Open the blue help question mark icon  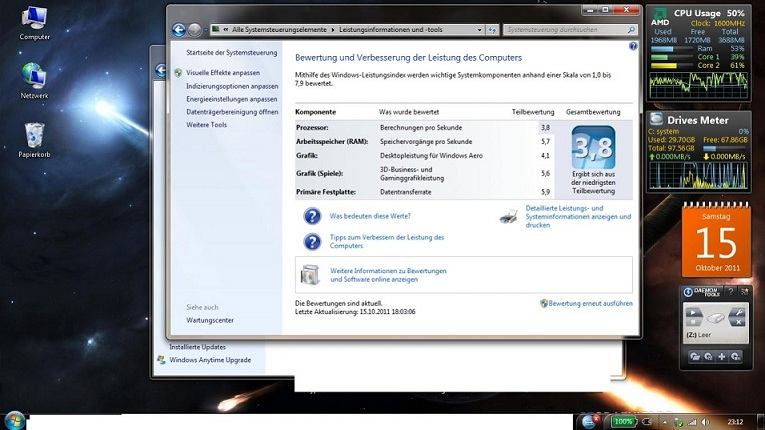coord(633,46)
